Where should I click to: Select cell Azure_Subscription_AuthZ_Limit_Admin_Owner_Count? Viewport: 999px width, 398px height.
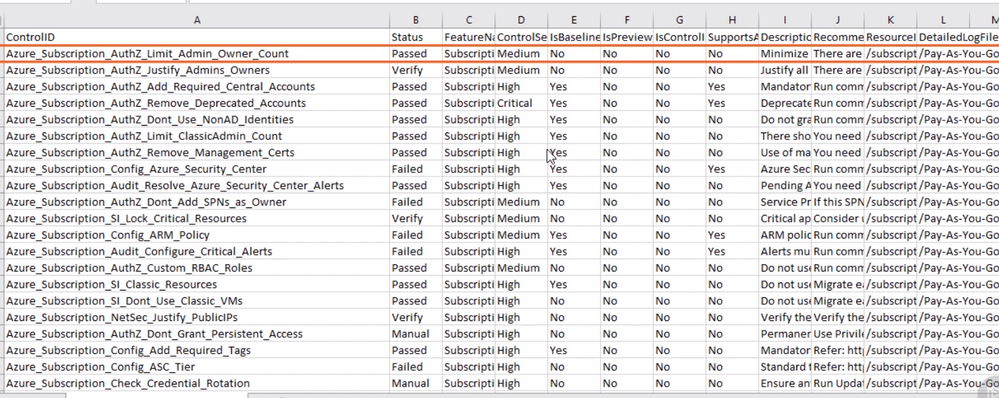(x=197, y=54)
